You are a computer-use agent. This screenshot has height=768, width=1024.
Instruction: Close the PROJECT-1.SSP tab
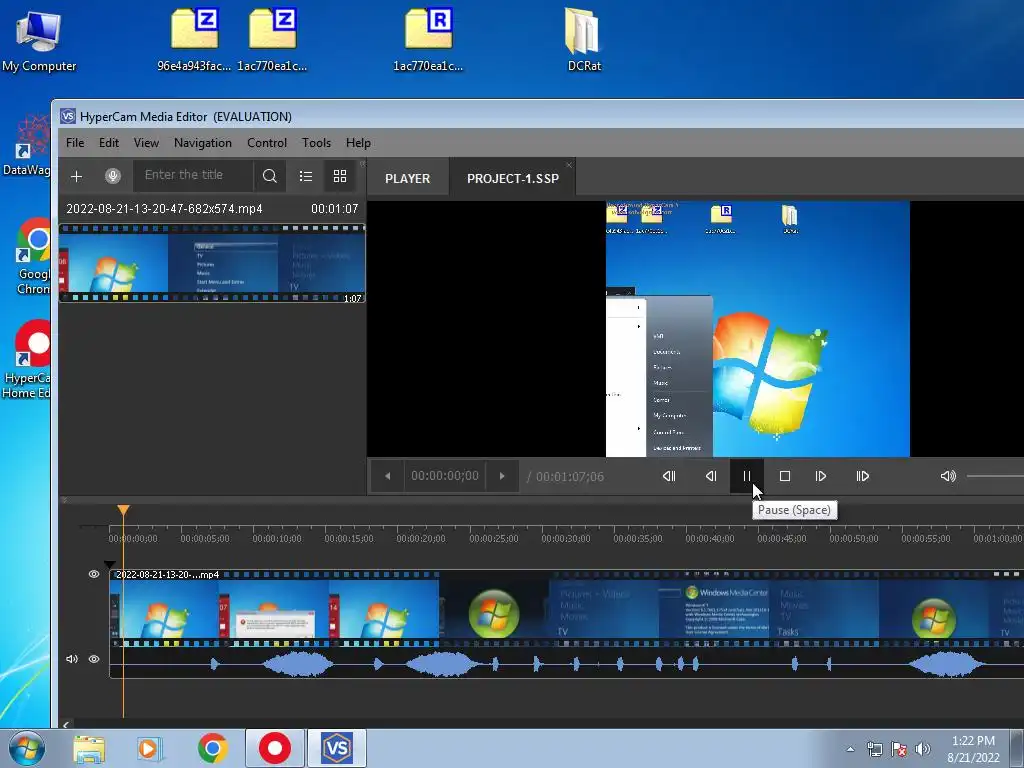tap(569, 165)
